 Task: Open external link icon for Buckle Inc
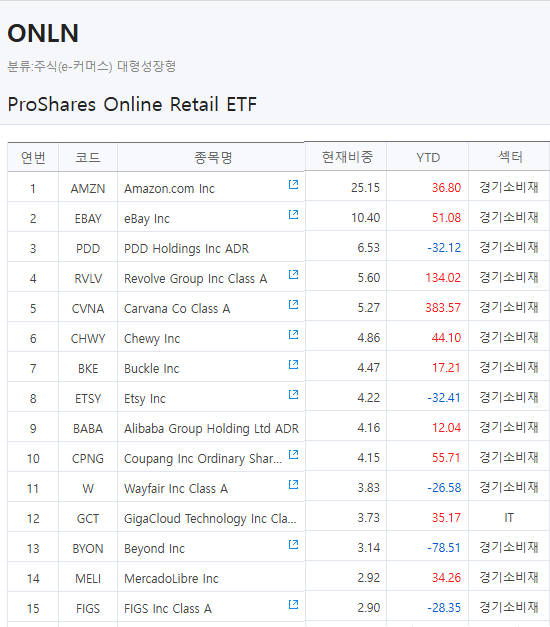tap(294, 364)
